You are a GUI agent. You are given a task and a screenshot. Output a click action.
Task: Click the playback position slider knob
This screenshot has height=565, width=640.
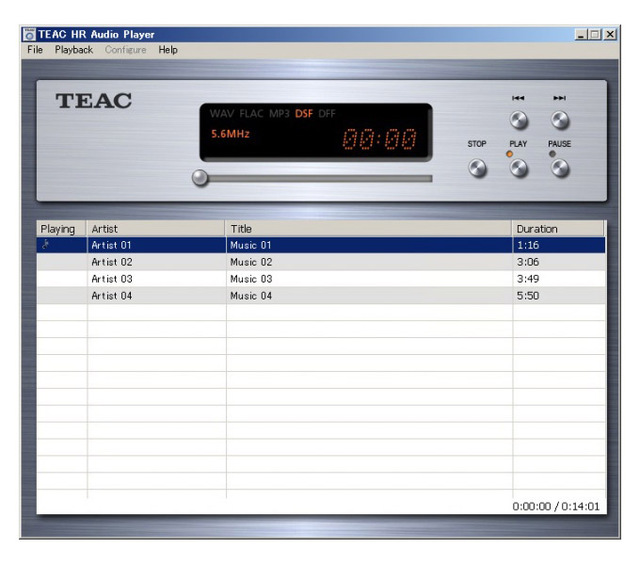coord(201,178)
